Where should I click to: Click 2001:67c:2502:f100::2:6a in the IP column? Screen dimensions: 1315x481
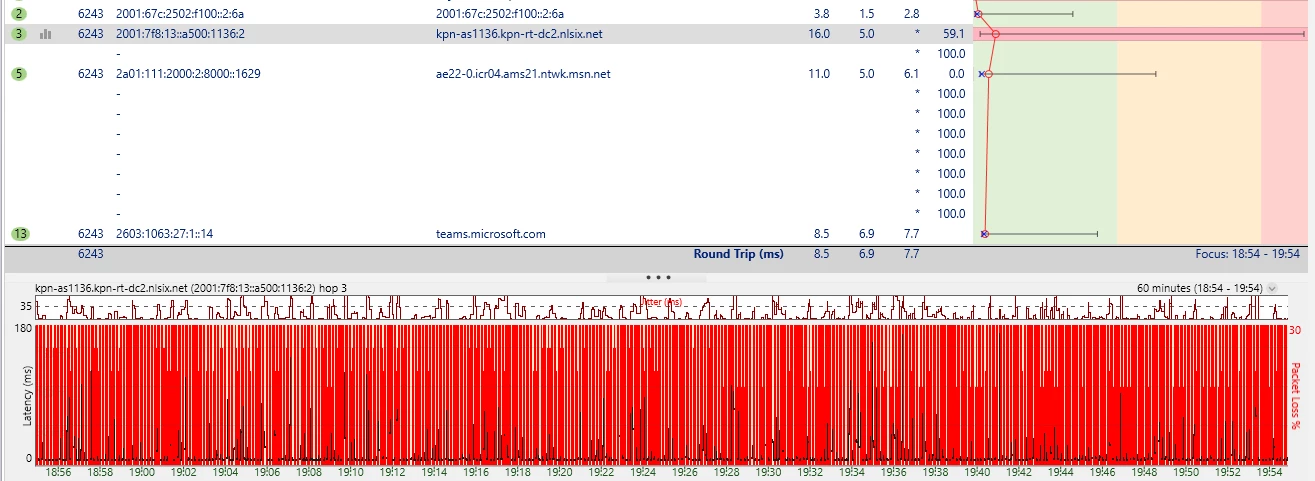coord(180,14)
